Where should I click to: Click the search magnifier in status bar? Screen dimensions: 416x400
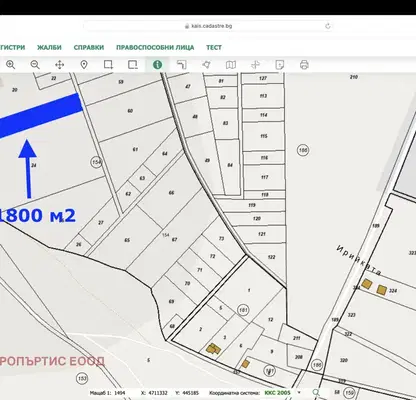(316, 393)
